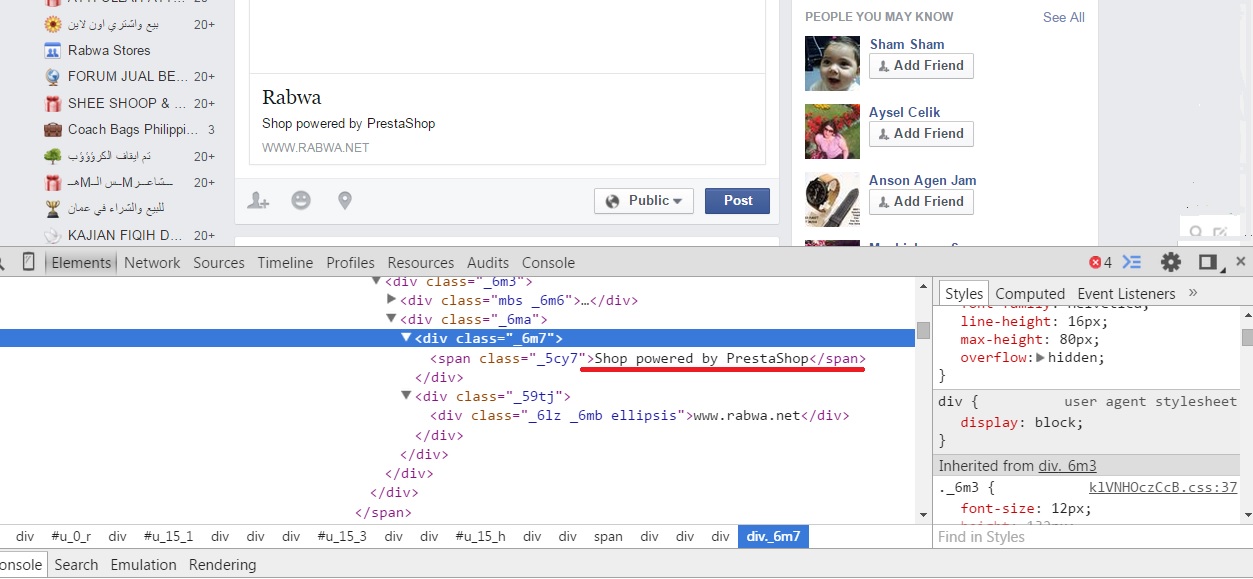Screen dimensions: 1253x579
Task: Switch to the Profiles tab
Action: [x=350, y=263]
